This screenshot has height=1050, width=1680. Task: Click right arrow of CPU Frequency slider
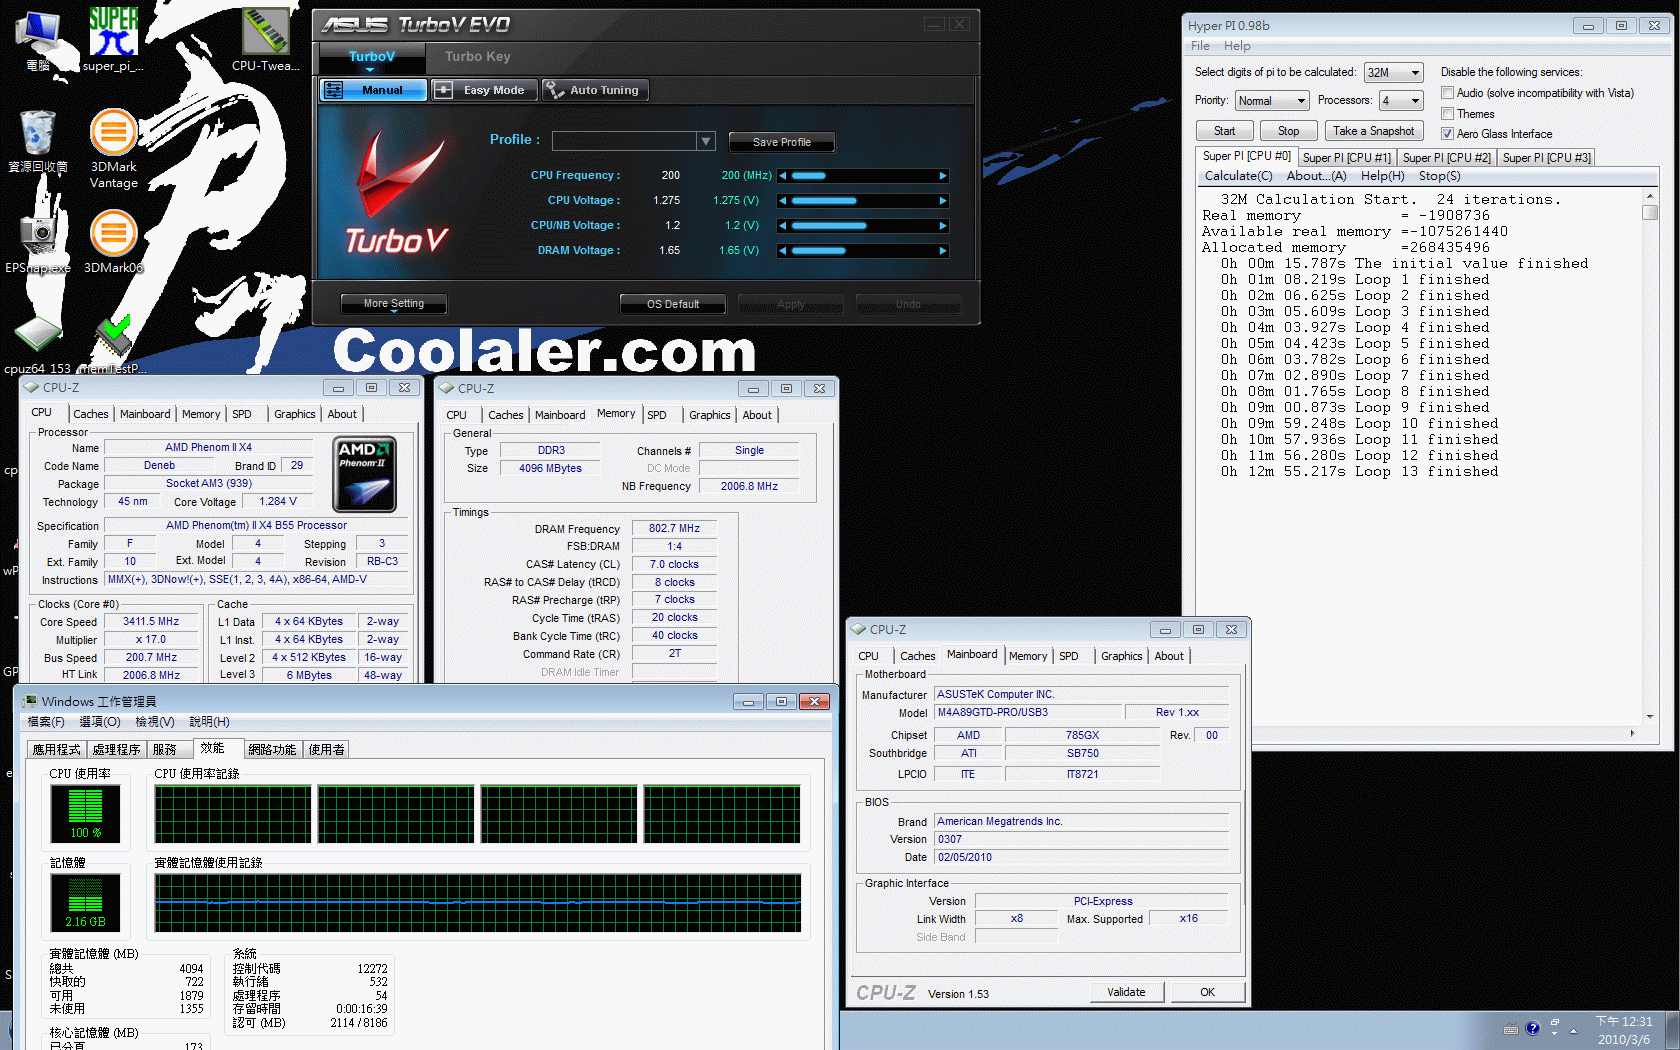(x=943, y=176)
